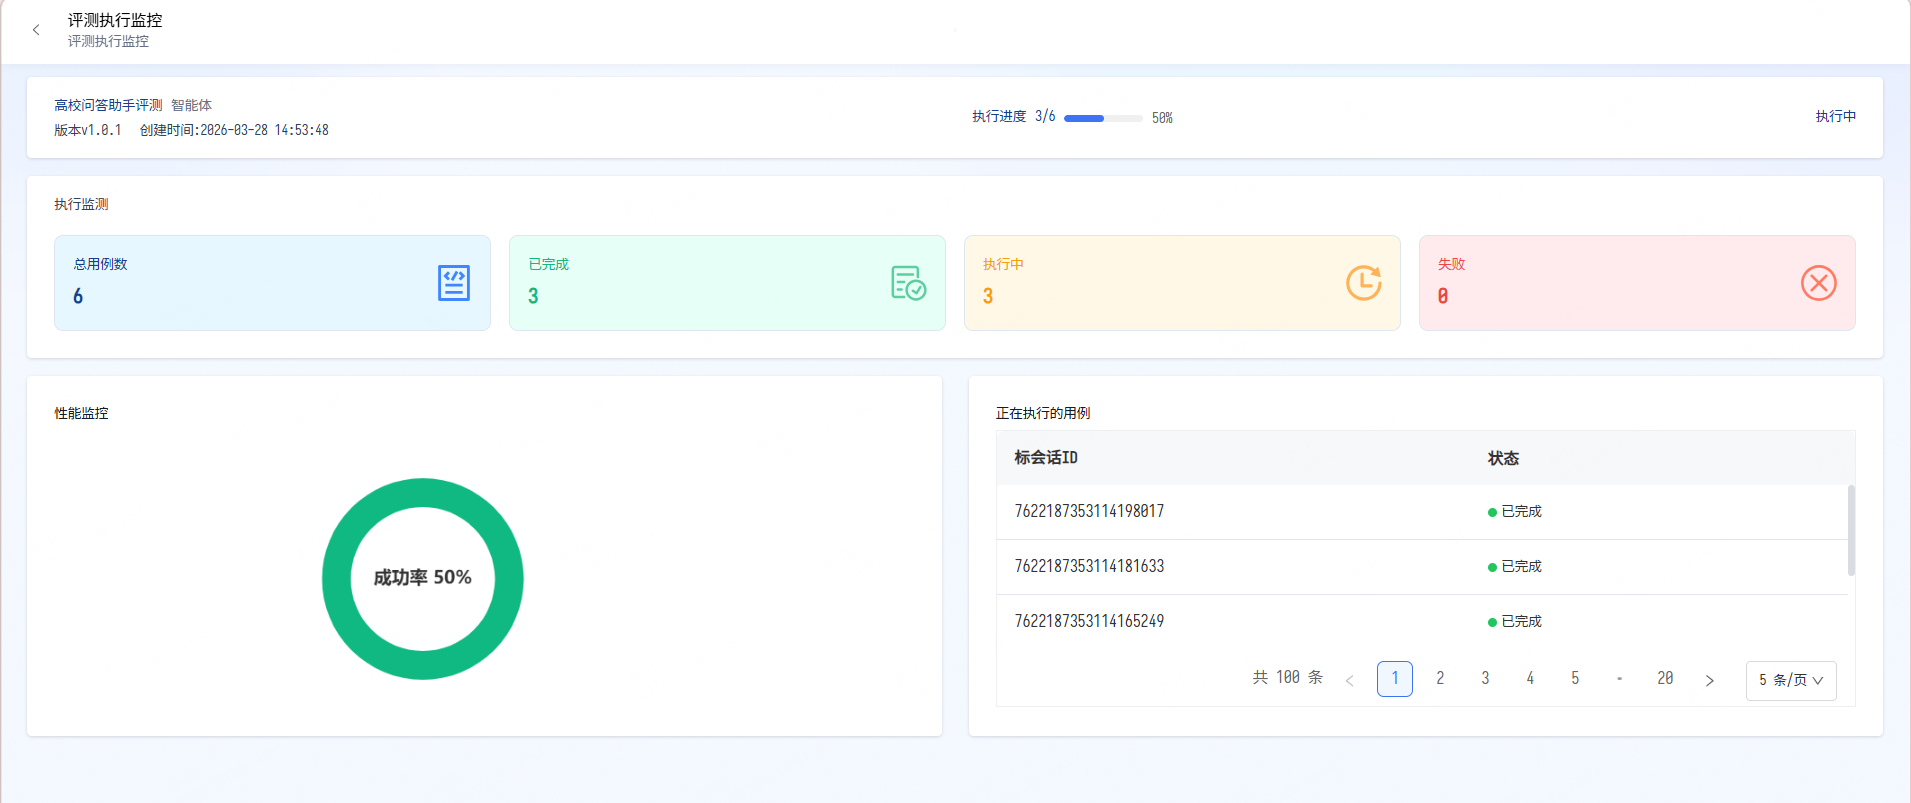Click the 失败 cross circle icon
The width and height of the screenshot is (1911, 803).
[1819, 283]
